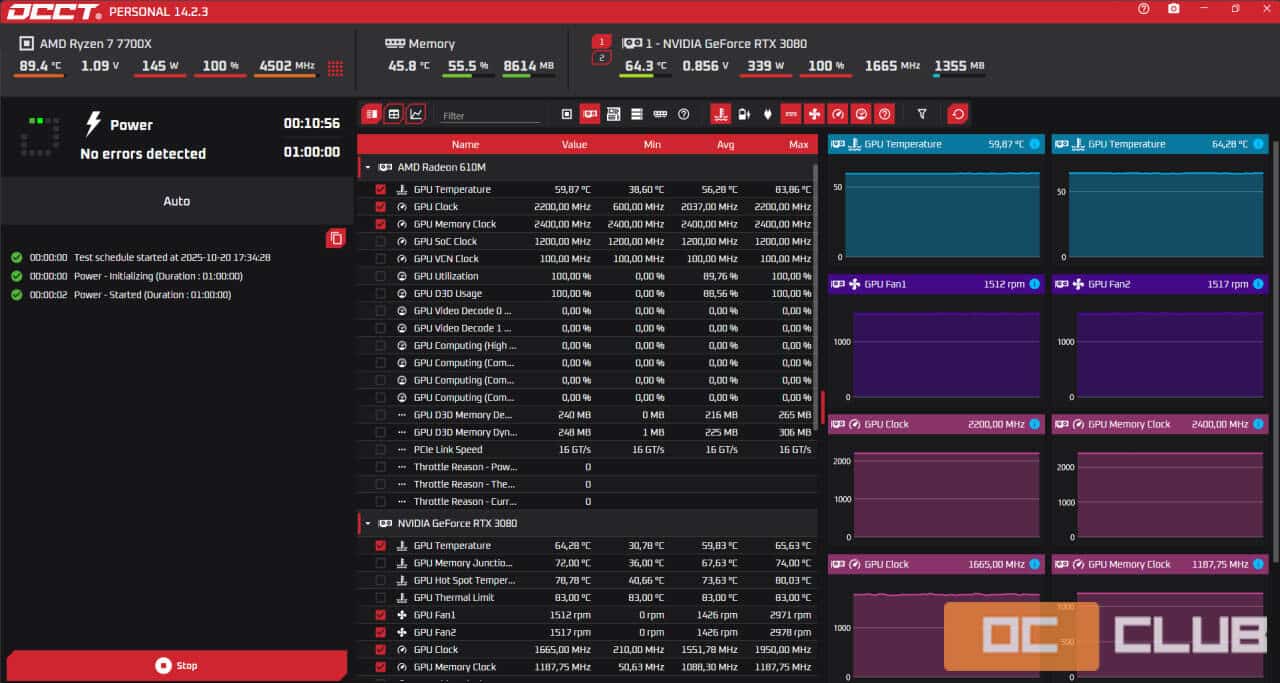Open help icon in title bar
This screenshot has height=683, width=1280.
click(1144, 9)
